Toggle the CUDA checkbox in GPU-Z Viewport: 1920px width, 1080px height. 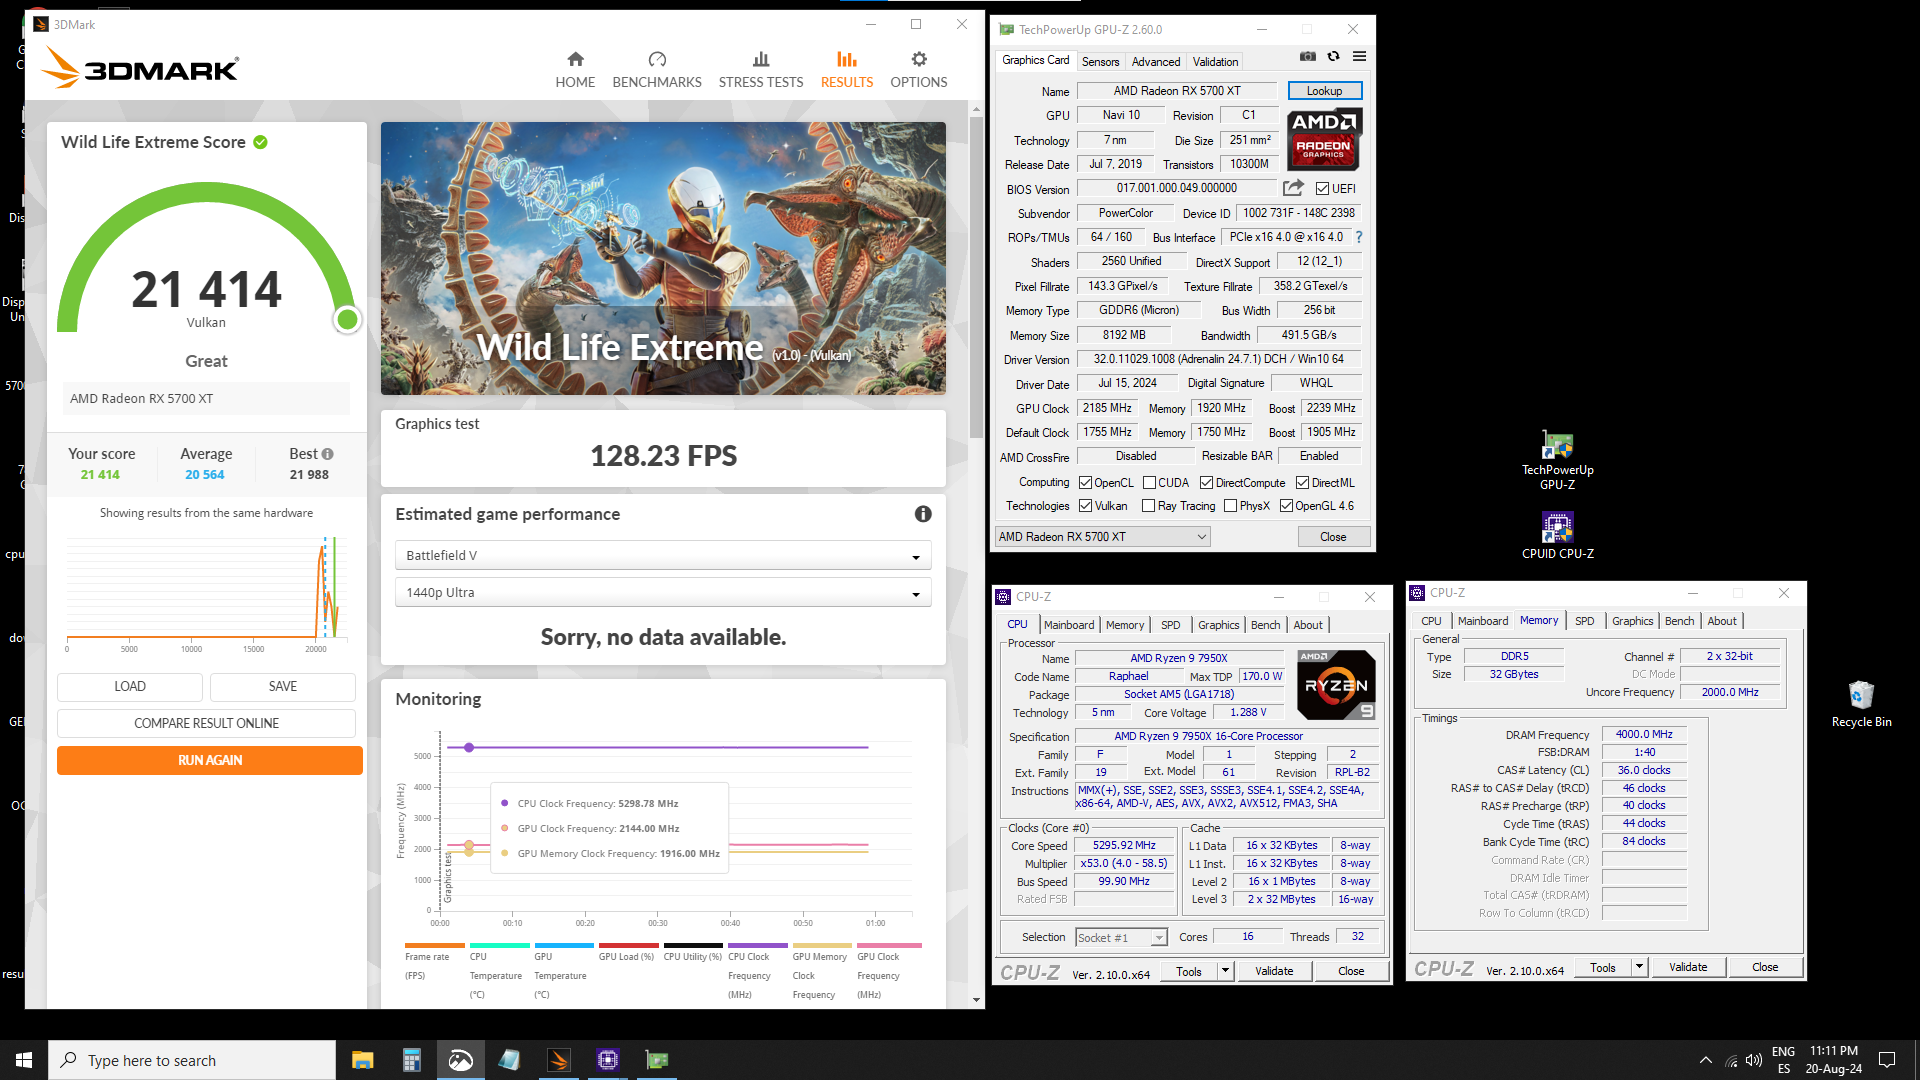tap(1150, 483)
